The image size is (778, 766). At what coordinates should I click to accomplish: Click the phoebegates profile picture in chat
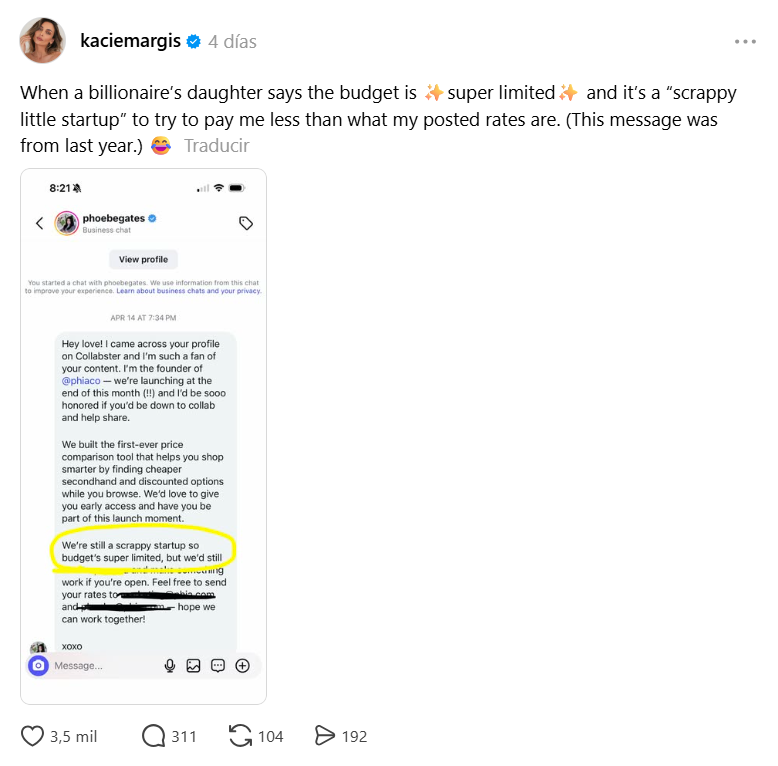click(x=66, y=223)
